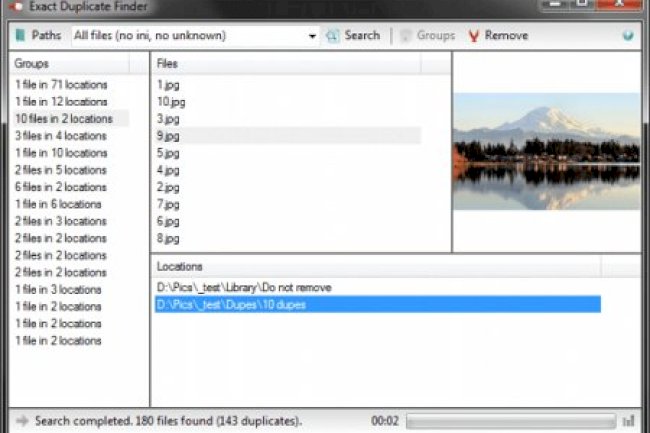Open the file filter dropdown arrow

click(x=312, y=36)
